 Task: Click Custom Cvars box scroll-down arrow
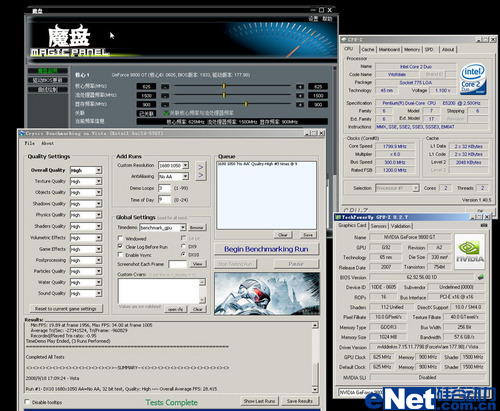coord(202,300)
